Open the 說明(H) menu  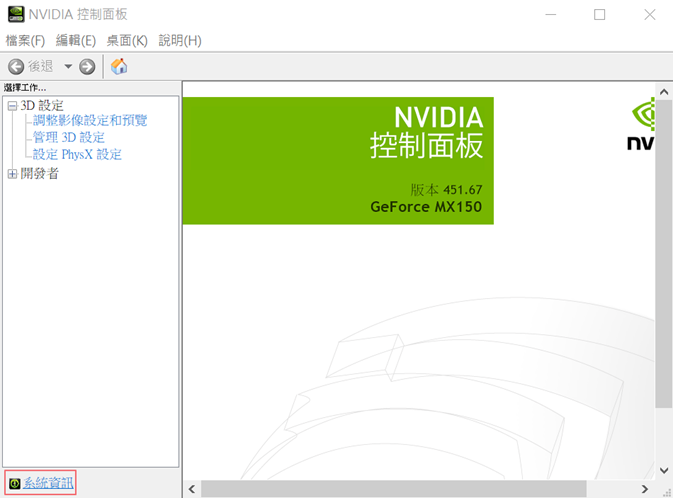180,40
